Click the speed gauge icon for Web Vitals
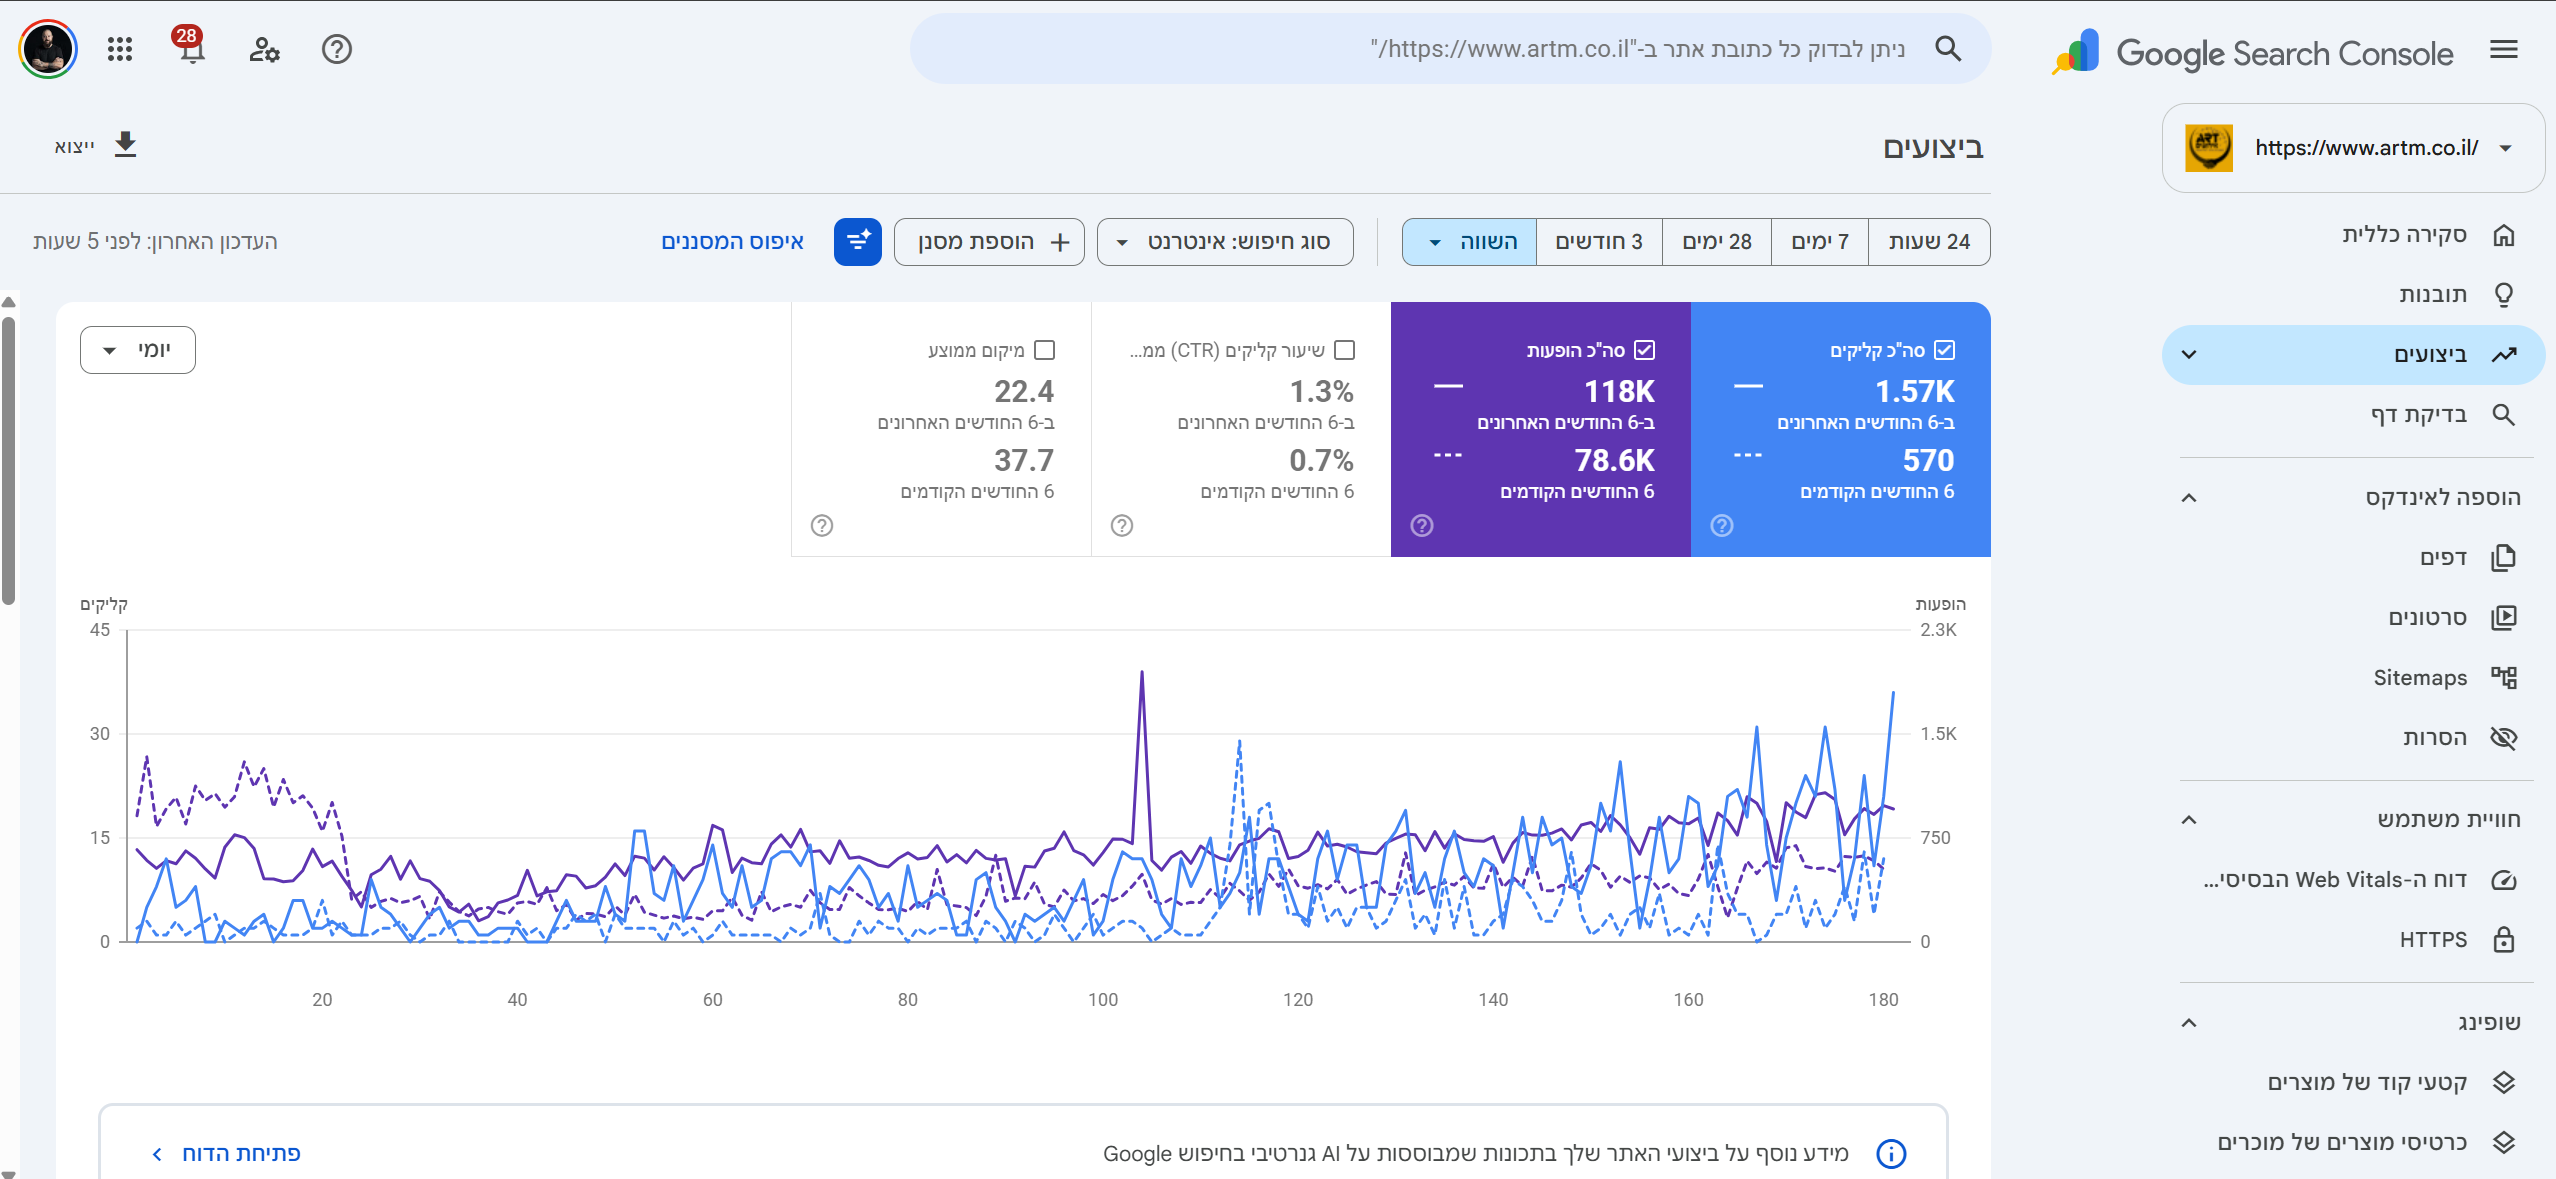The width and height of the screenshot is (2556, 1179). [2504, 881]
